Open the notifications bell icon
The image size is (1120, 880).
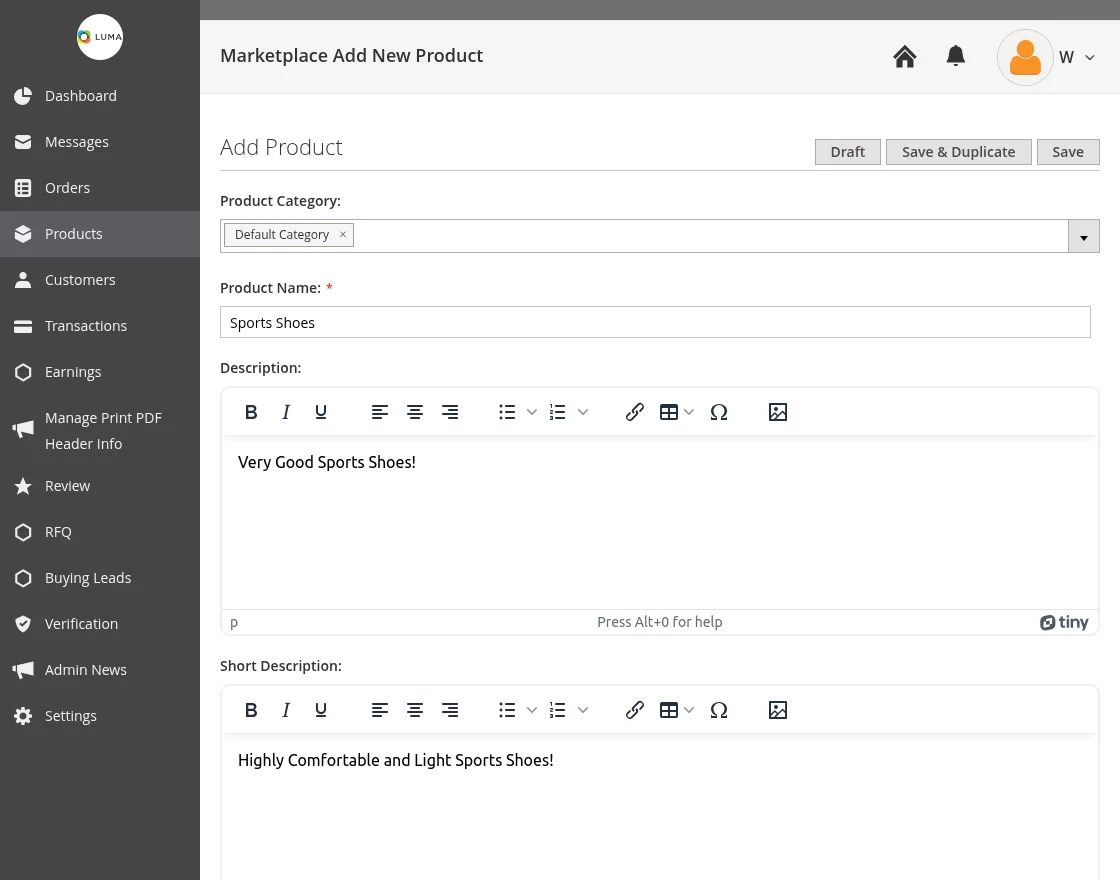pyautogui.click(x=955, y=56)
